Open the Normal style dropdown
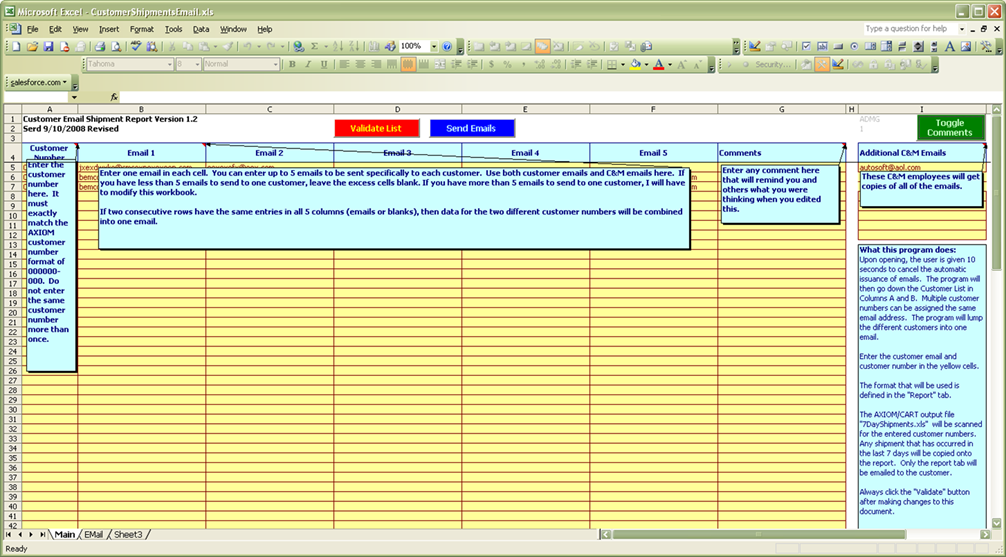 276,64
